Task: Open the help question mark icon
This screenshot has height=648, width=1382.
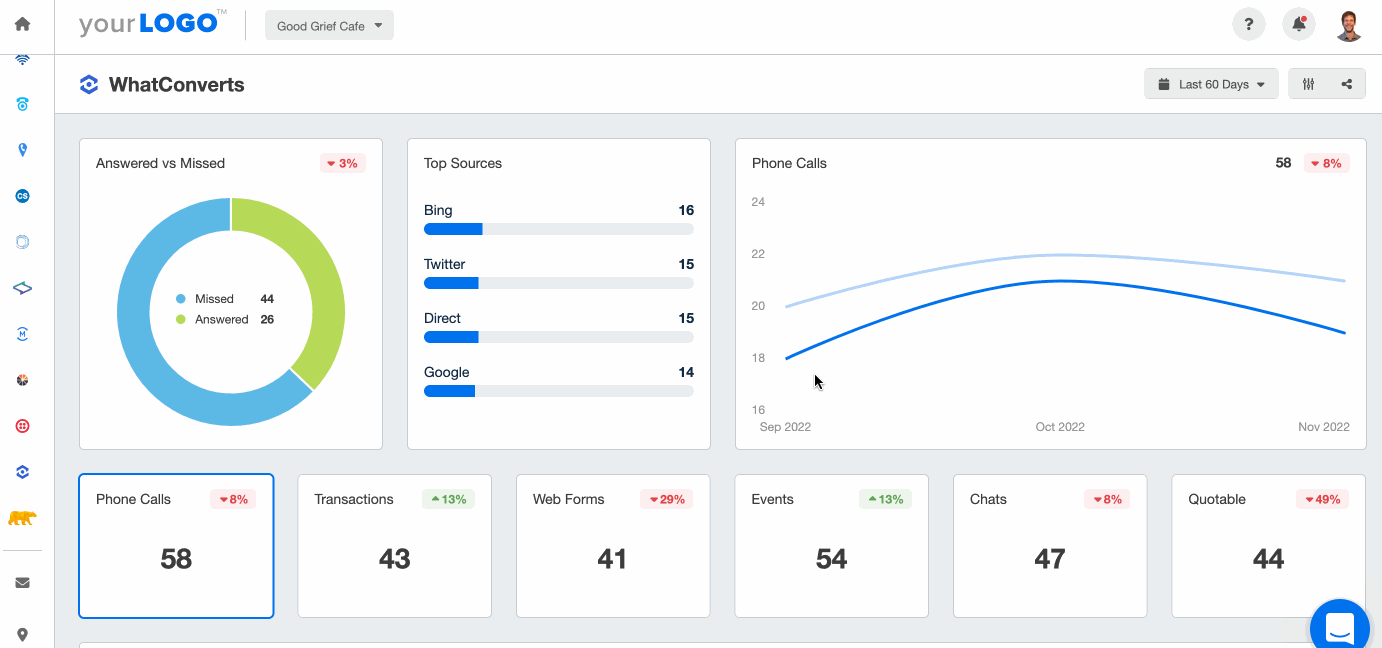Action: [1248, 25]
